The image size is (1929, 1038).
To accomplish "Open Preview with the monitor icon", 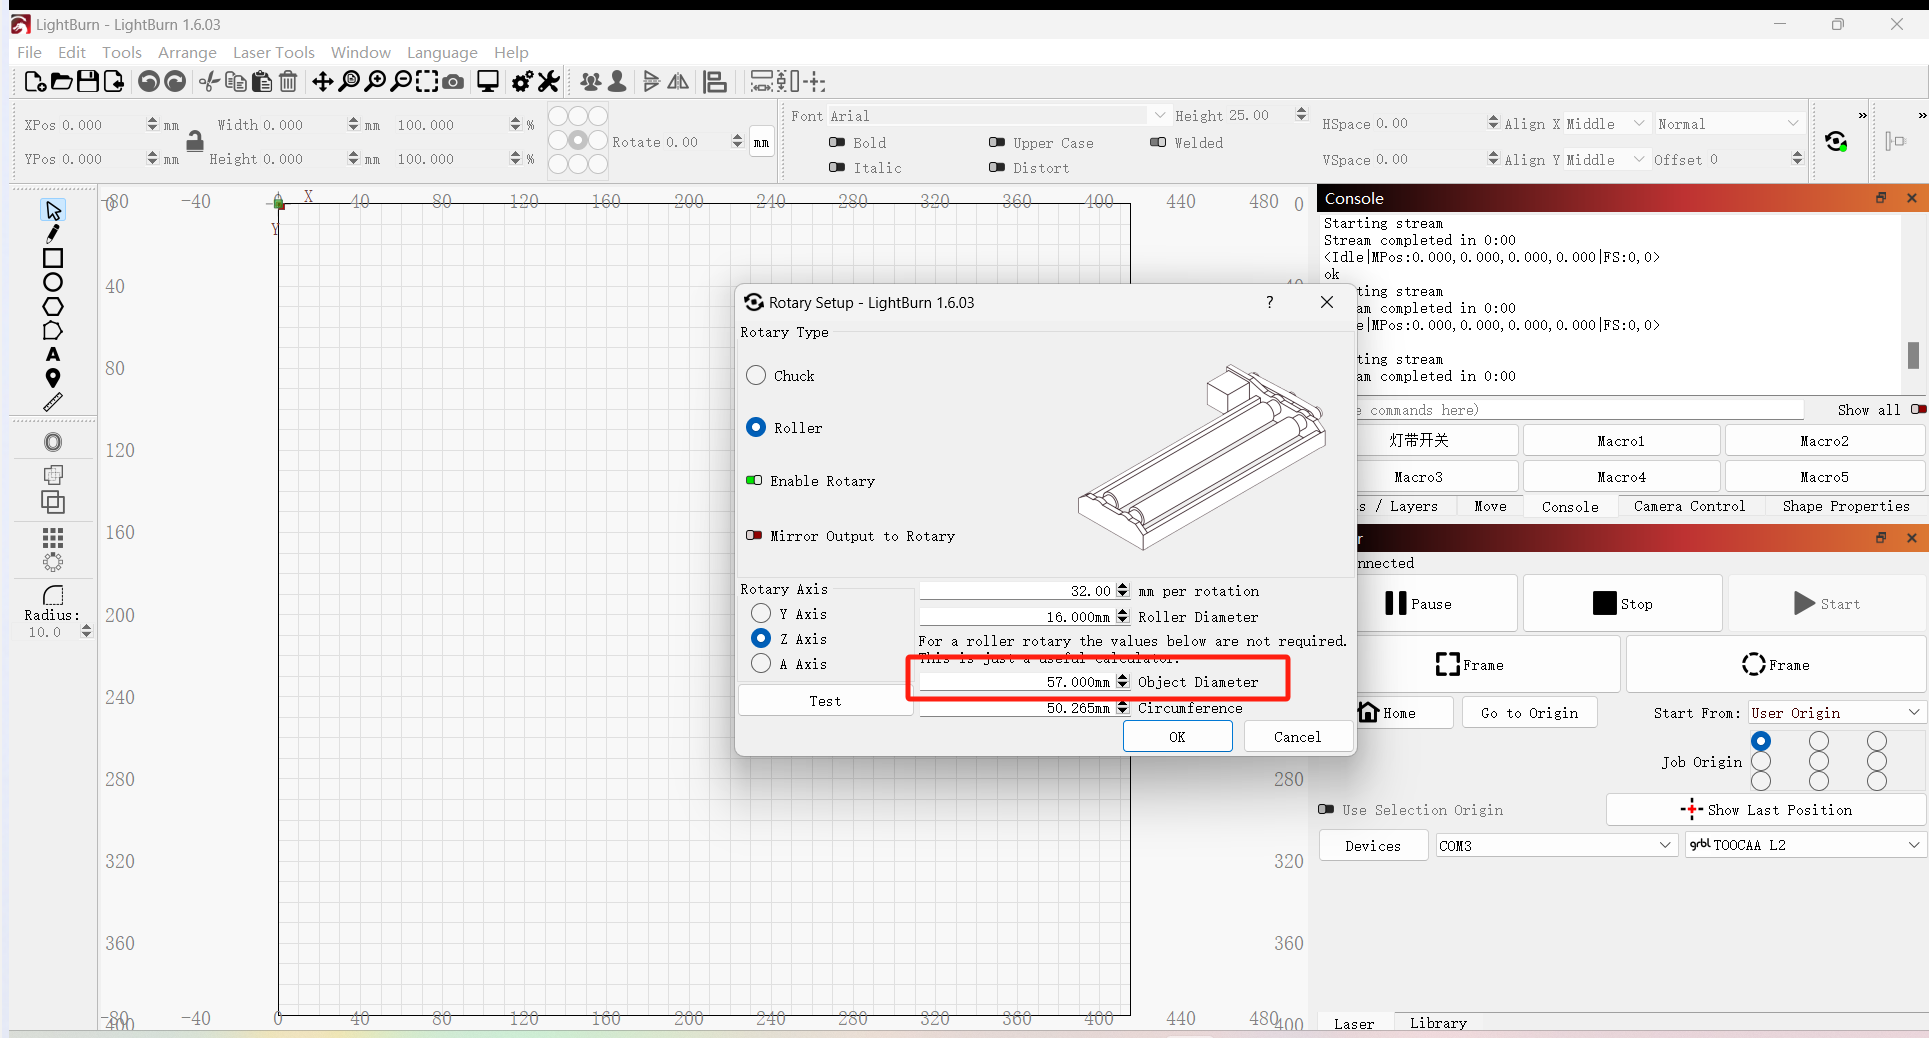I will [488, 82].
